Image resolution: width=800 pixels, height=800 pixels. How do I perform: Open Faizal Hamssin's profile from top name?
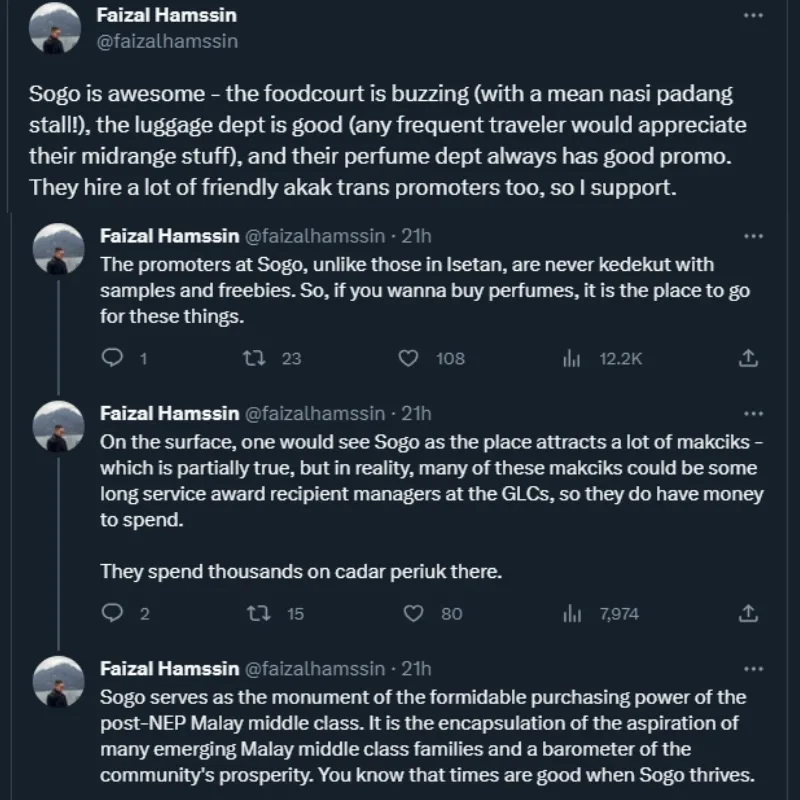pyautogui.click(x=166, y=17)
